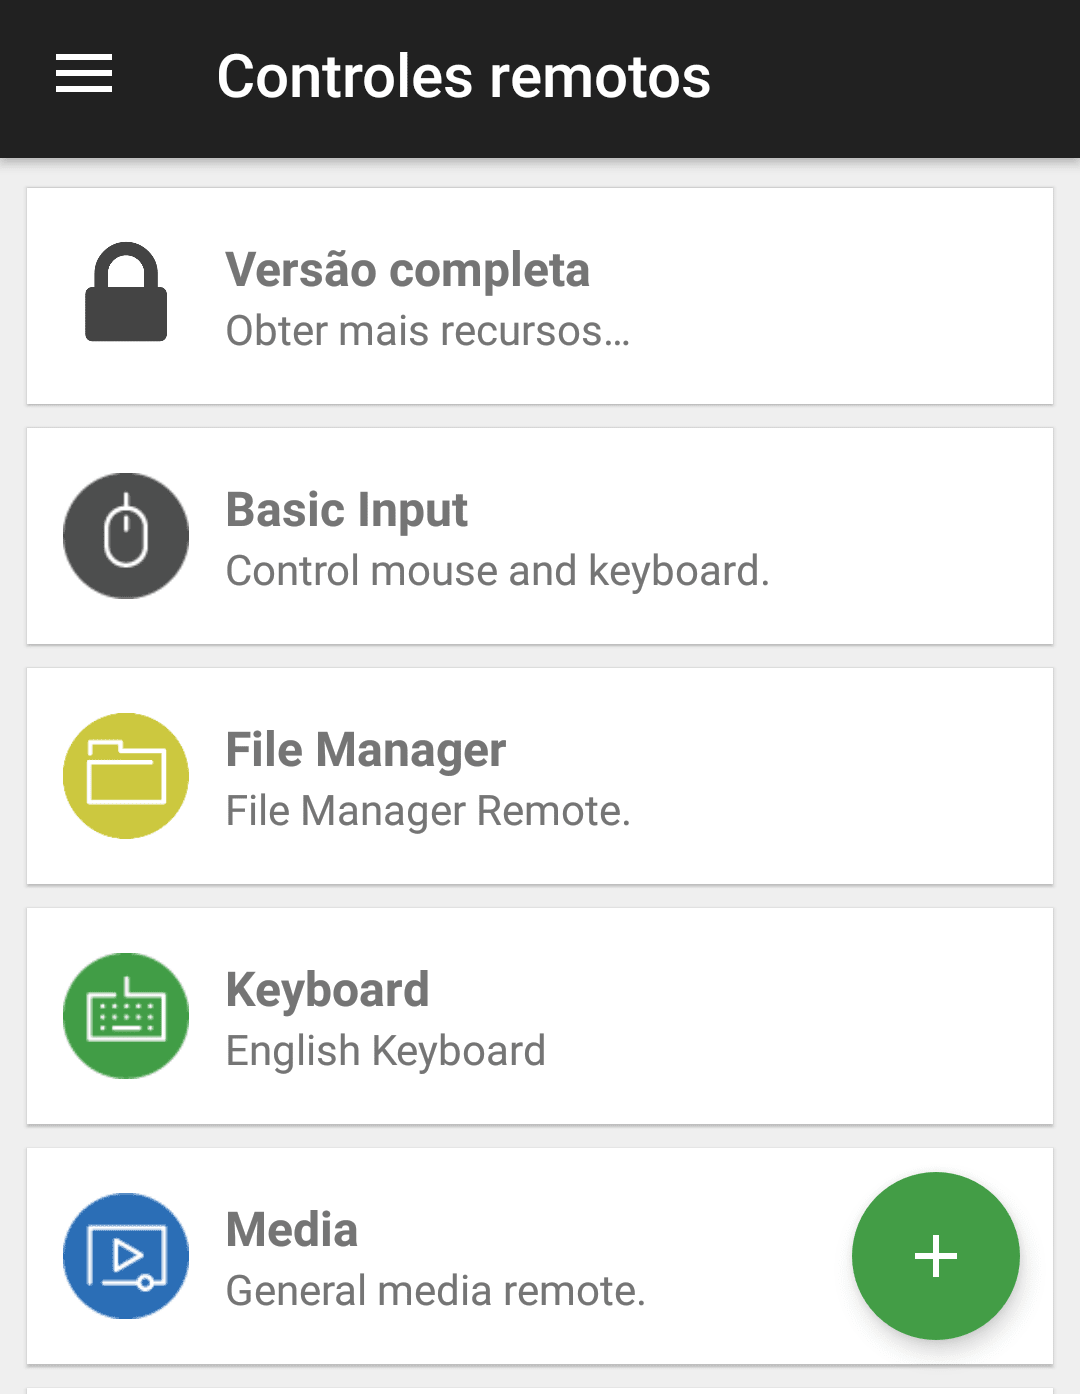Tap "General media remote." description

point(436,1291)
